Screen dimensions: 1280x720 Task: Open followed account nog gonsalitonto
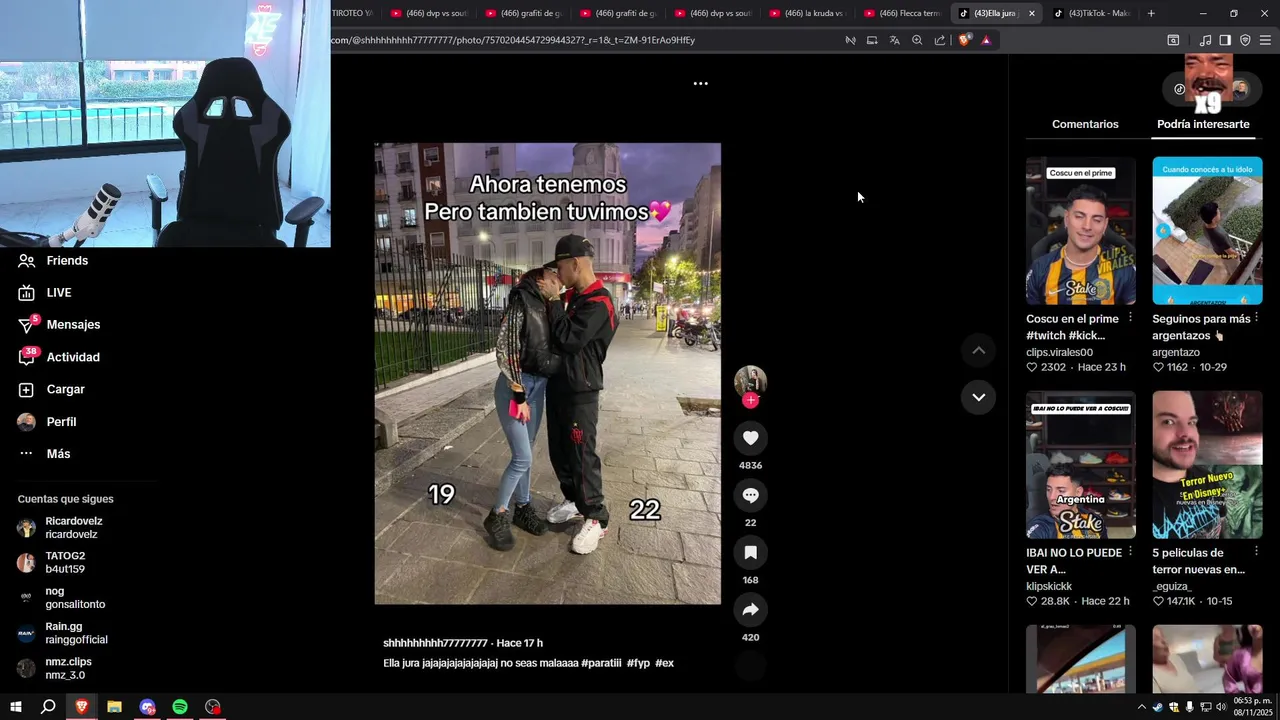(62, 598)
